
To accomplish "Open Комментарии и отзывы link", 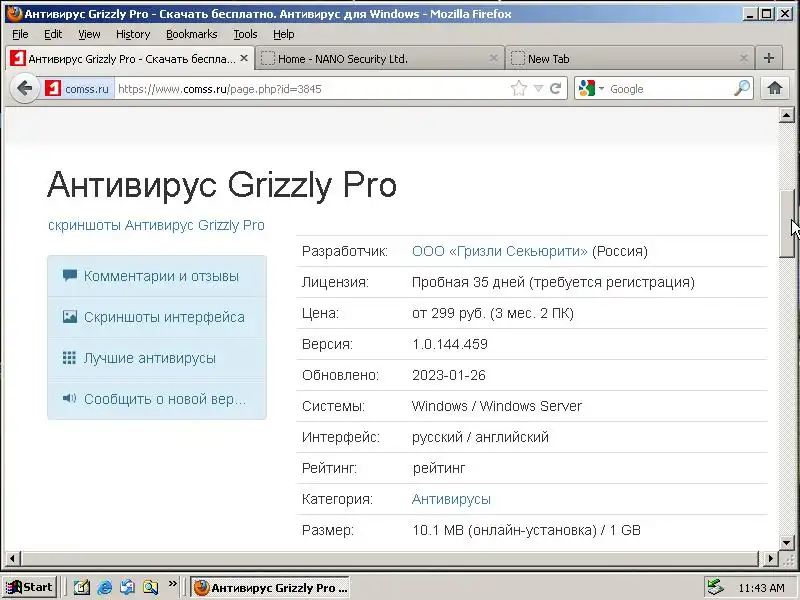I will (161, 276).
